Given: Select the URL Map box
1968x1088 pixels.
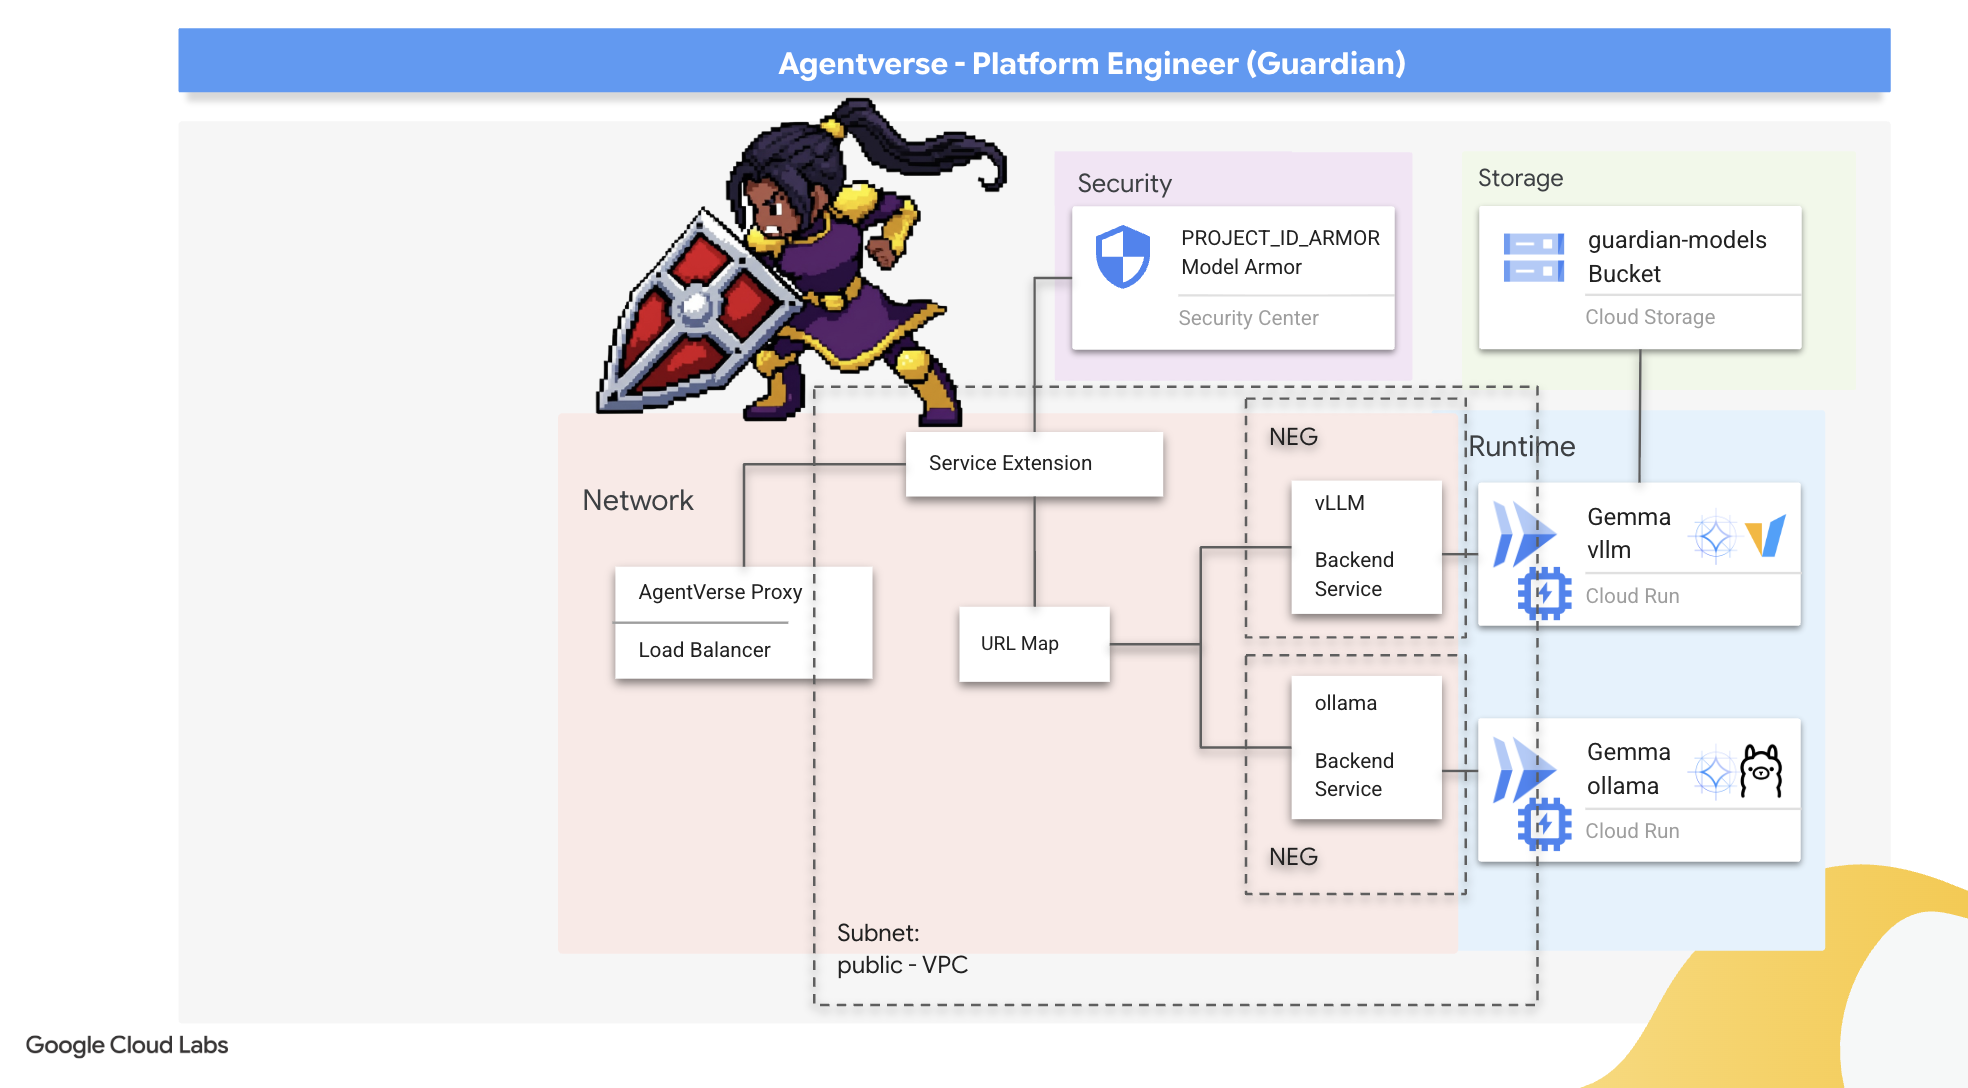Looking at the screenshot, I should point(1033,644).
